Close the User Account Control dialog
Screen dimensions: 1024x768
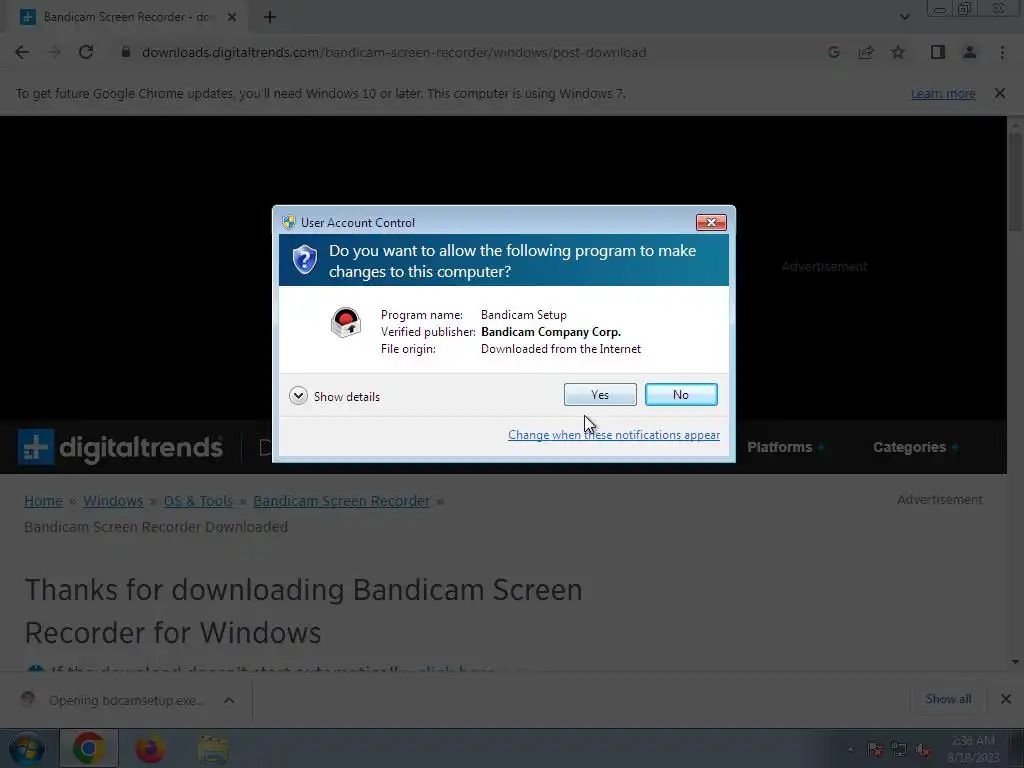tap(711, 223)
